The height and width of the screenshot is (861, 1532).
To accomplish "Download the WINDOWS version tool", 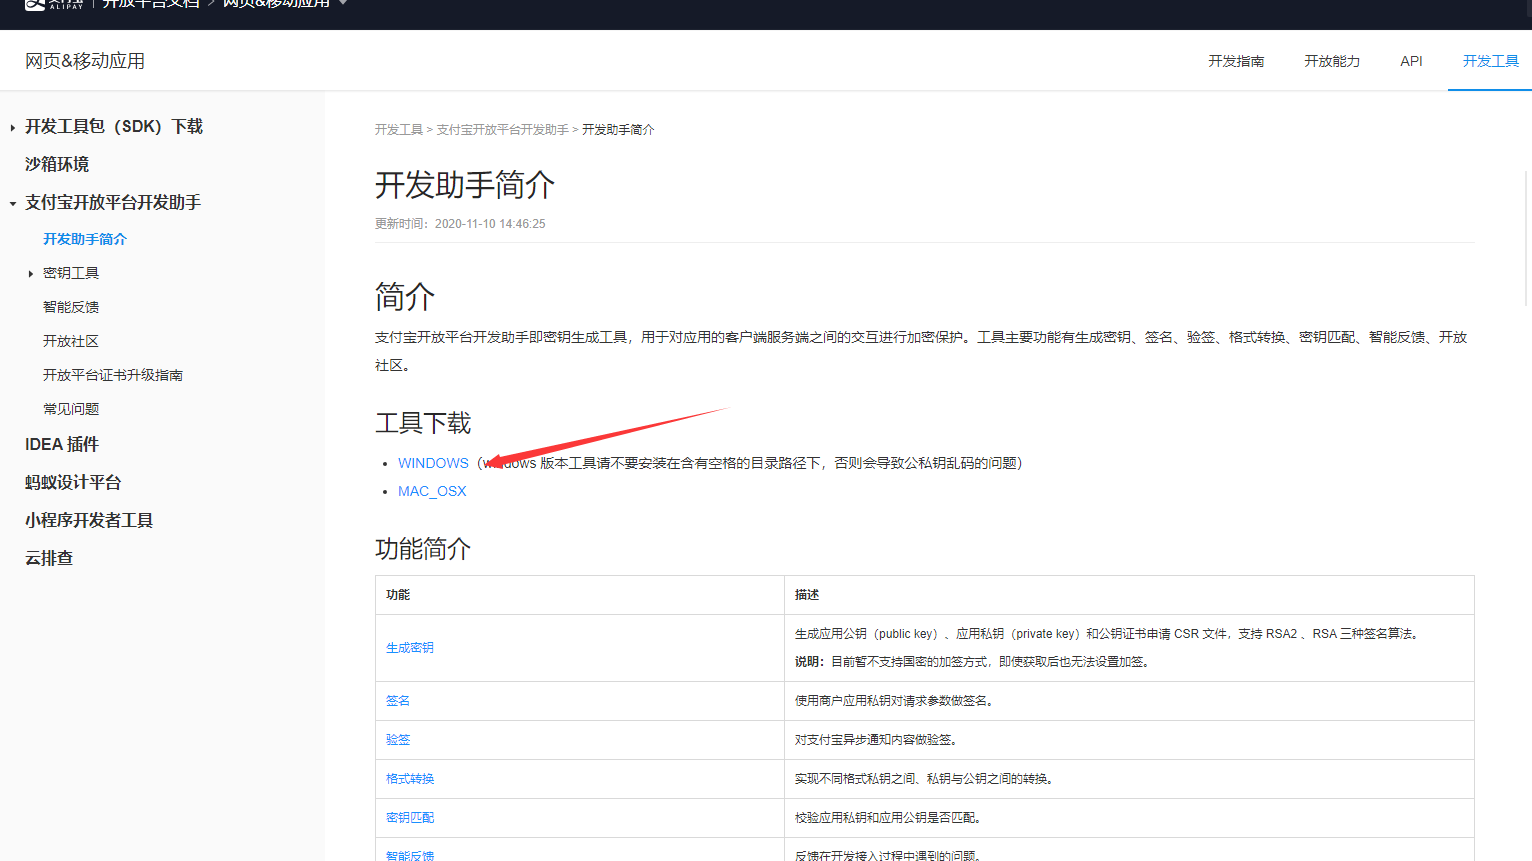I will tap(433, 463).
